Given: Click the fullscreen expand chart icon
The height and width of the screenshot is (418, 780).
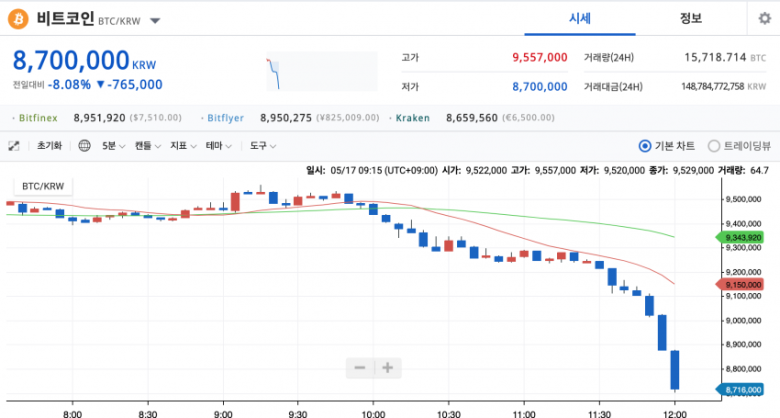Looking at the screenshot, I should [14, 145].
